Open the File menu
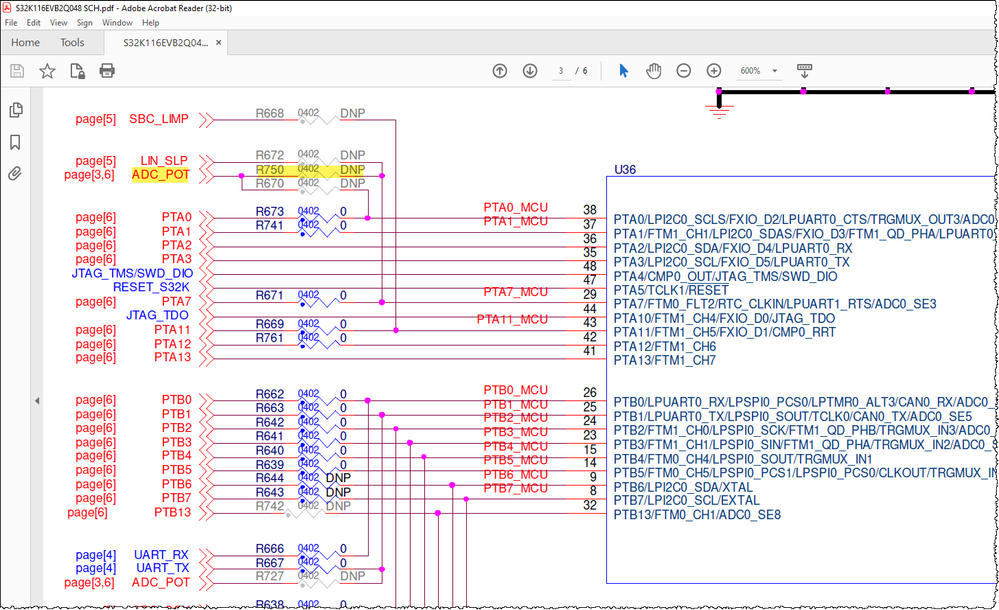This screenshot has height=610, width=999. coord(10,22)
